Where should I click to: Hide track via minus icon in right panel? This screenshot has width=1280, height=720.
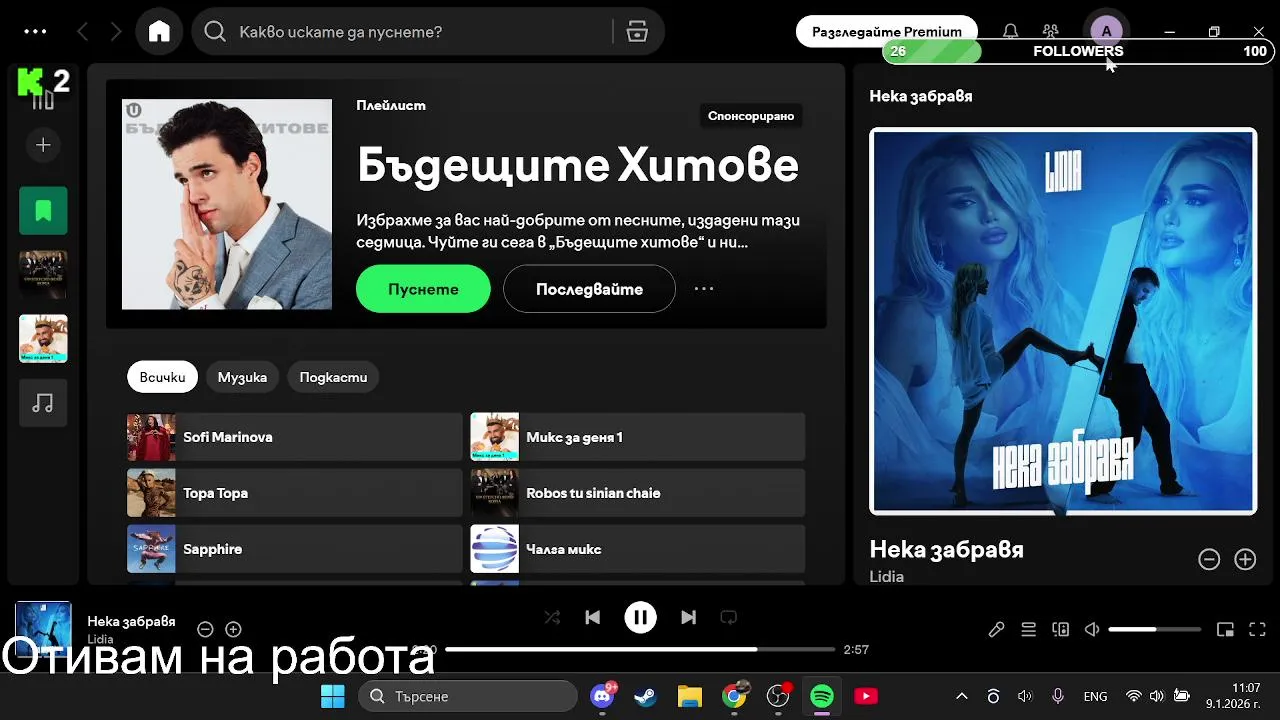1209,560
